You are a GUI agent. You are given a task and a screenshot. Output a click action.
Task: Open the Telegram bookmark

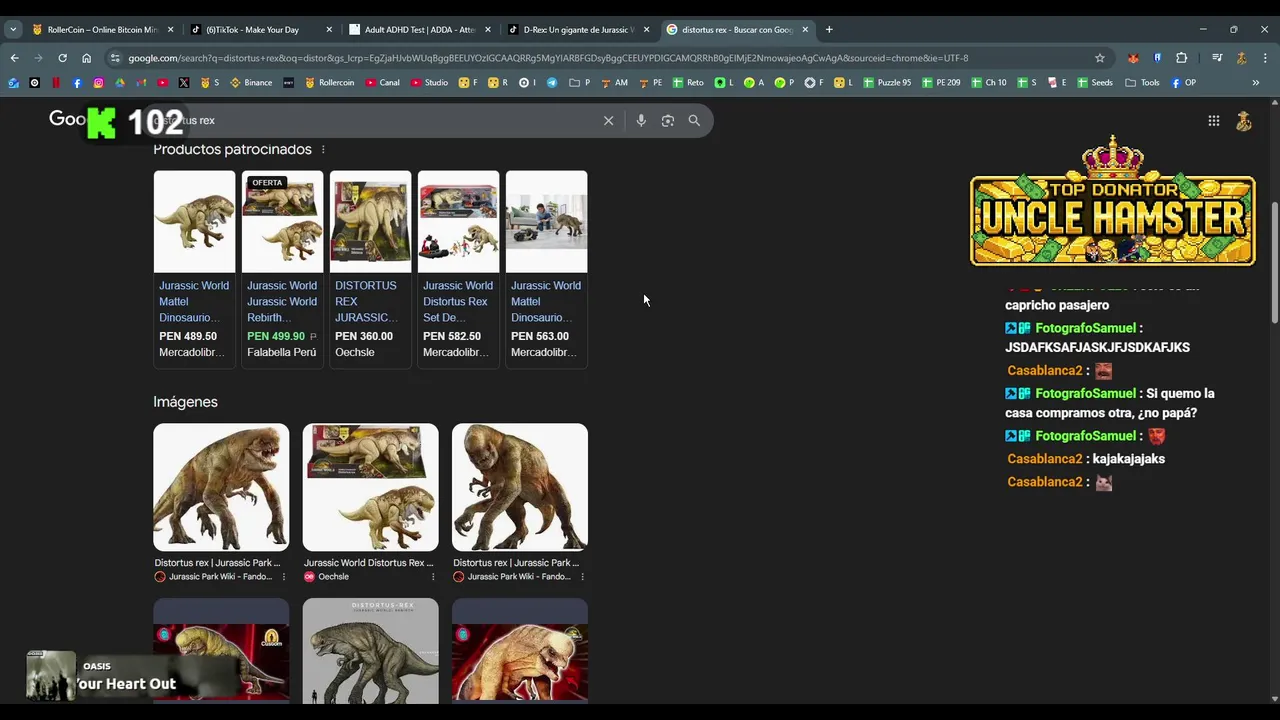[552, 83]
